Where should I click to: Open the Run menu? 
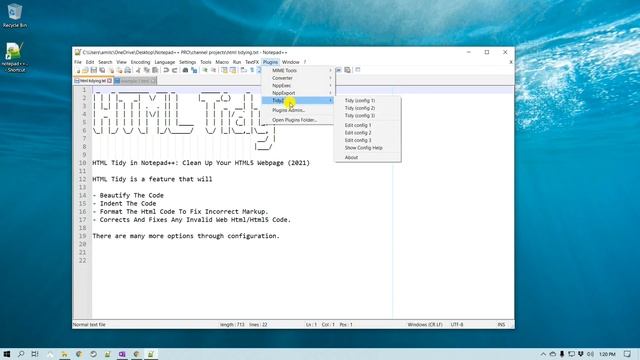click(237, 62)
